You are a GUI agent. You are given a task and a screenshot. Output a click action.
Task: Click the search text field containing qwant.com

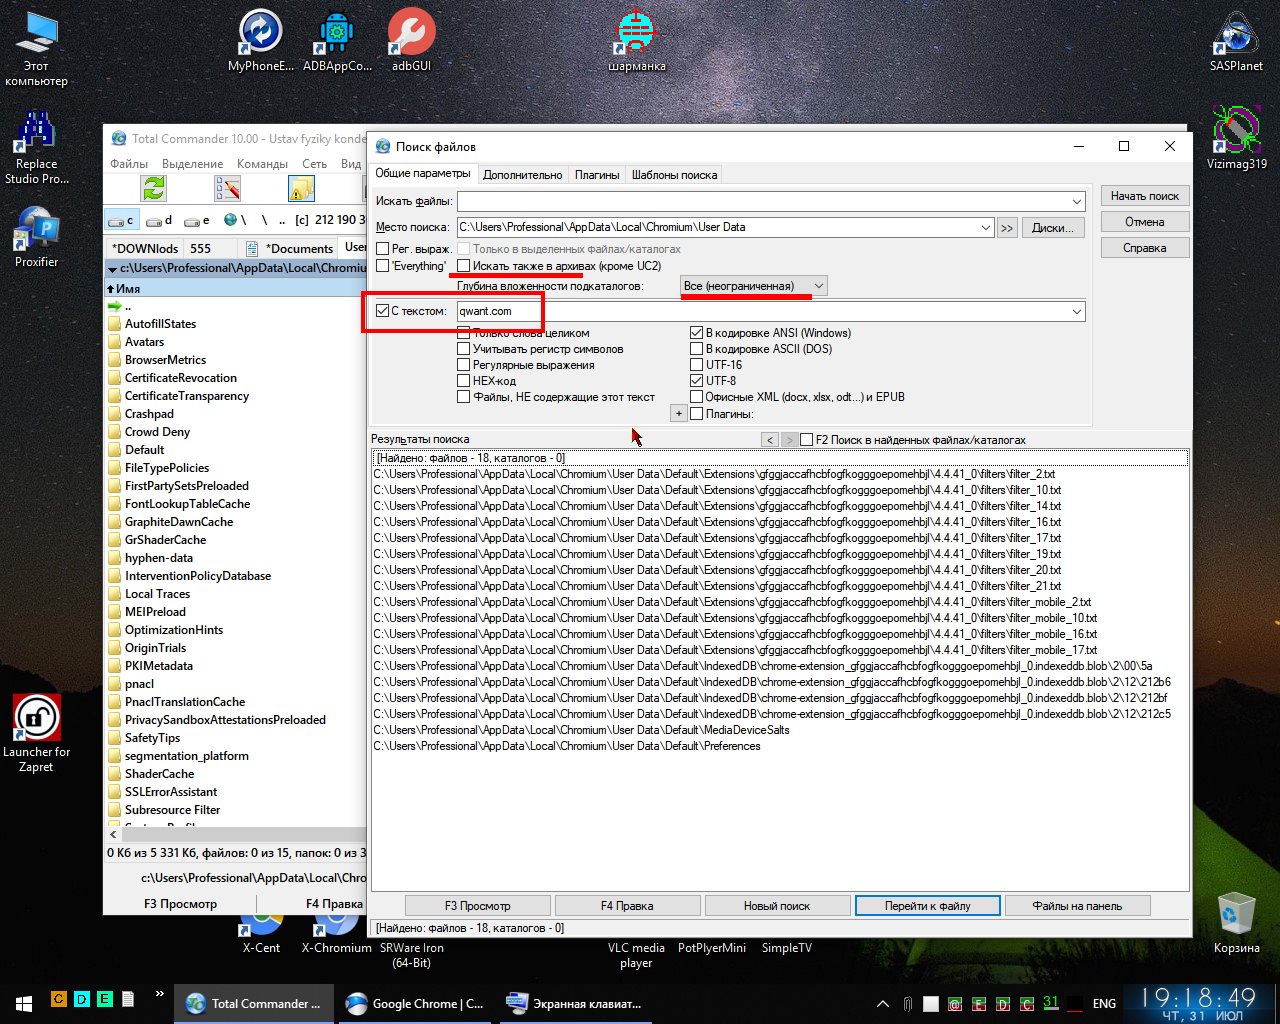(x=760, y=311)
